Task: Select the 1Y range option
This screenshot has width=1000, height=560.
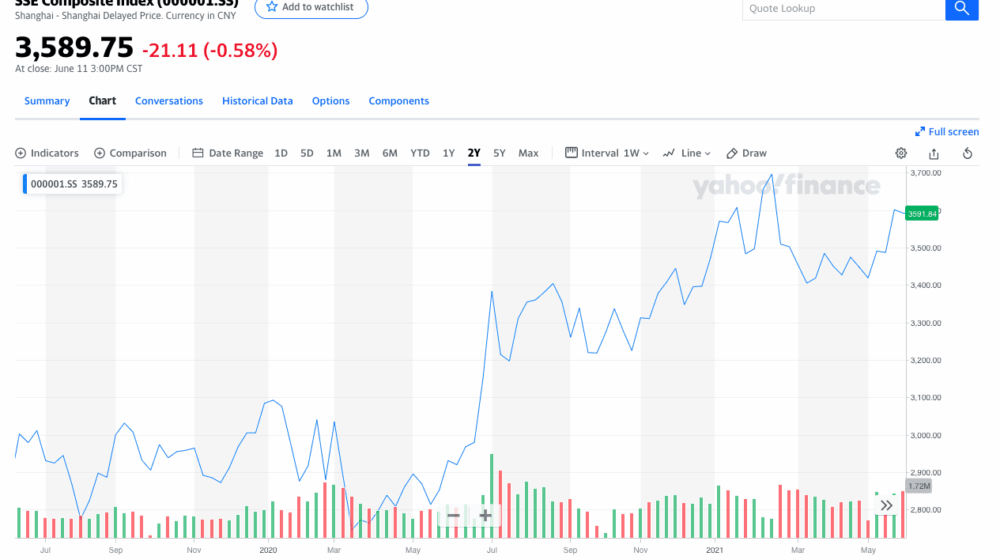Action: tap(448, 153)
